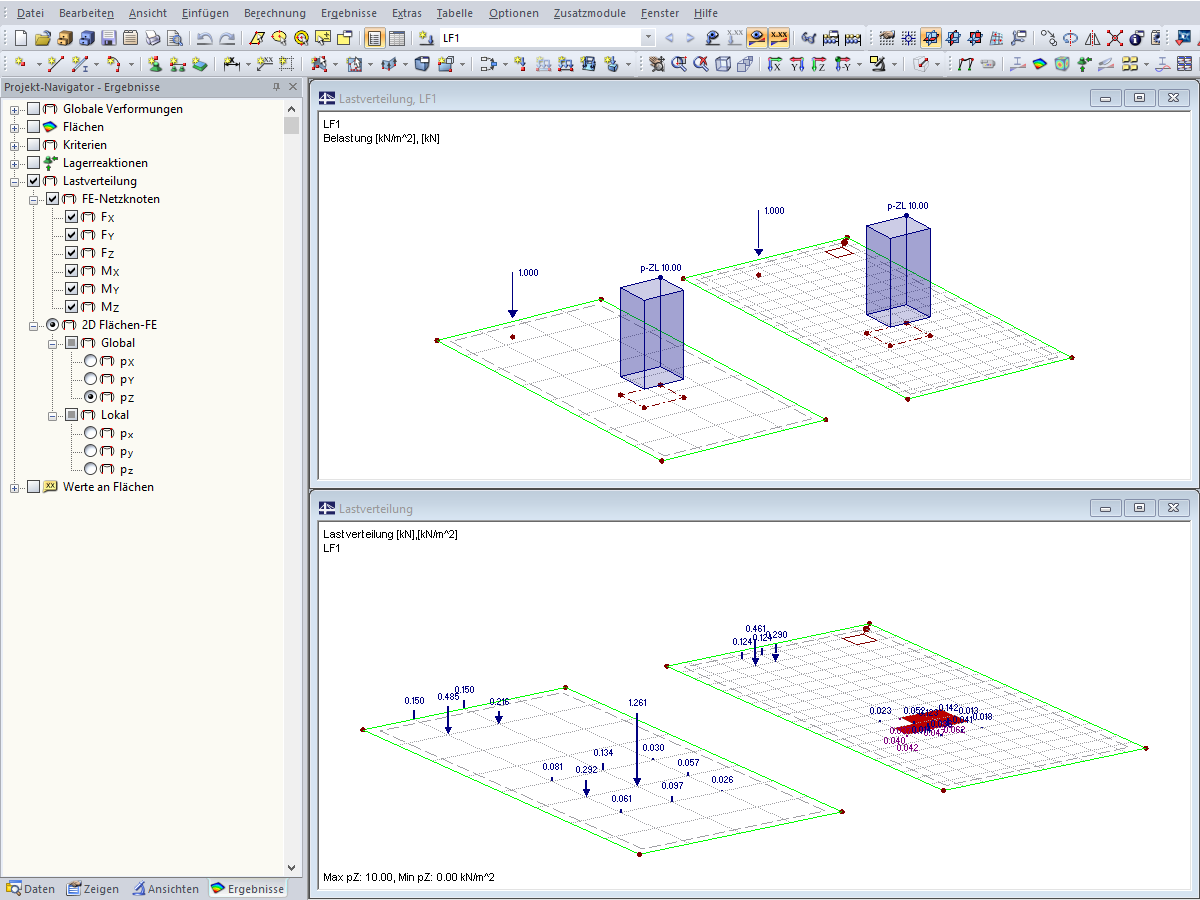Uncheck the FE-Netzknoten checkbox
The height and width of the screenshot is (900, 1200).
[x=53, y=199]
